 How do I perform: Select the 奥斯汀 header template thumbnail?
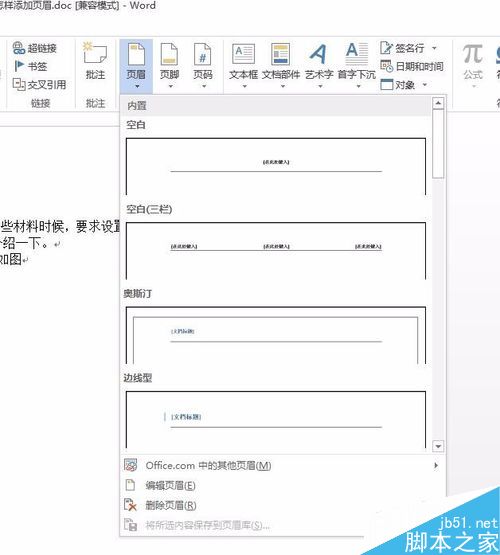click(x=276, y=335)
